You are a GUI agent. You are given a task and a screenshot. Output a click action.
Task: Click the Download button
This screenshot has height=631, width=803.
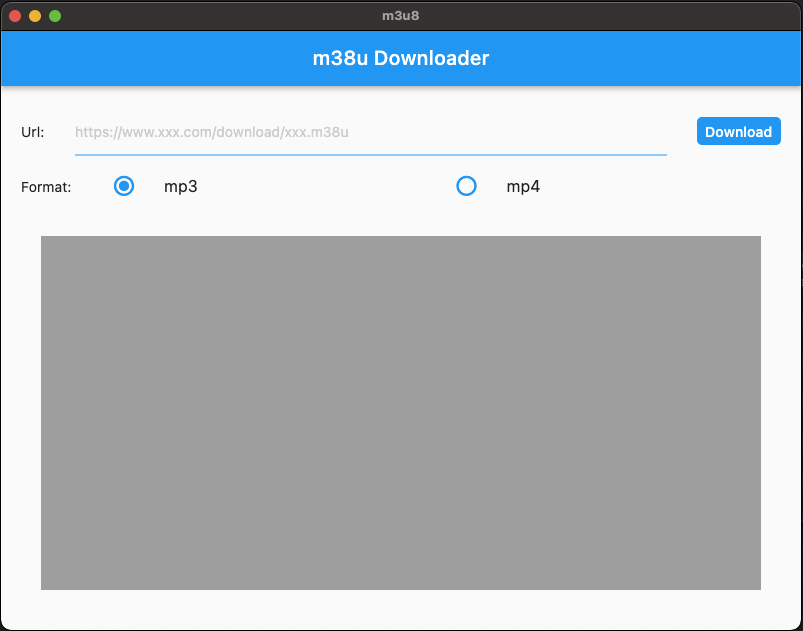[x=738, y=131]
